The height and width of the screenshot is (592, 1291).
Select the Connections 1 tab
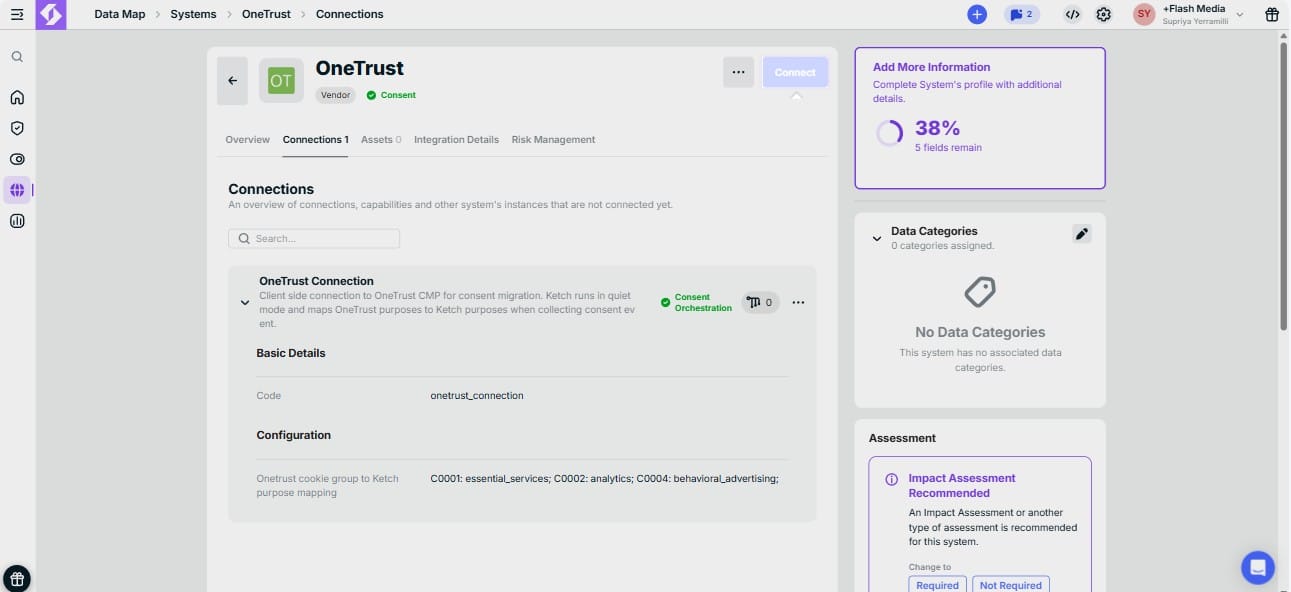[x=316, y=140]
